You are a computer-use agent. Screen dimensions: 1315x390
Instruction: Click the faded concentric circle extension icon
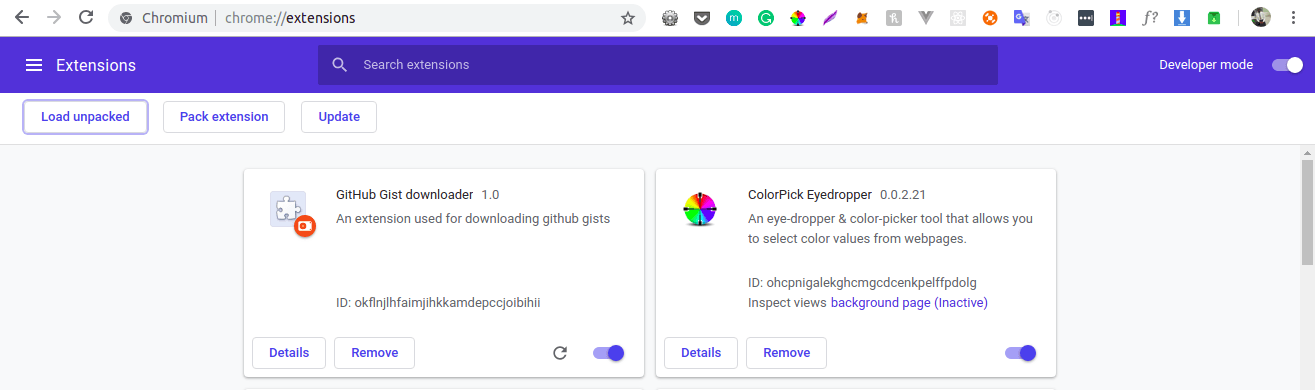coord(1054,18)
